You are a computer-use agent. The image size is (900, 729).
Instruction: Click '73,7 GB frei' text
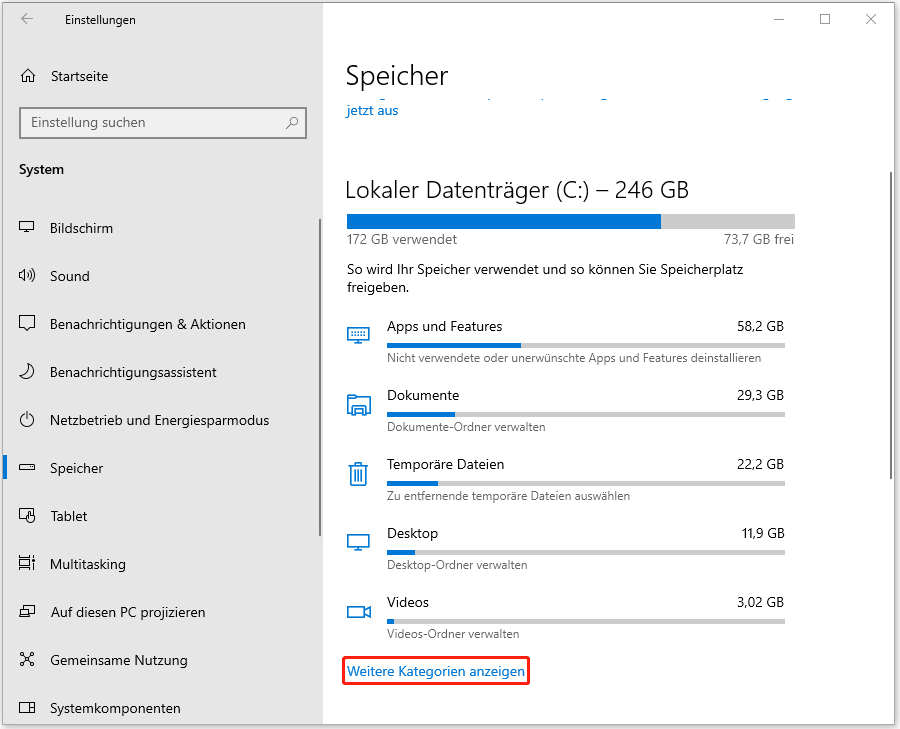pos(759,239)
